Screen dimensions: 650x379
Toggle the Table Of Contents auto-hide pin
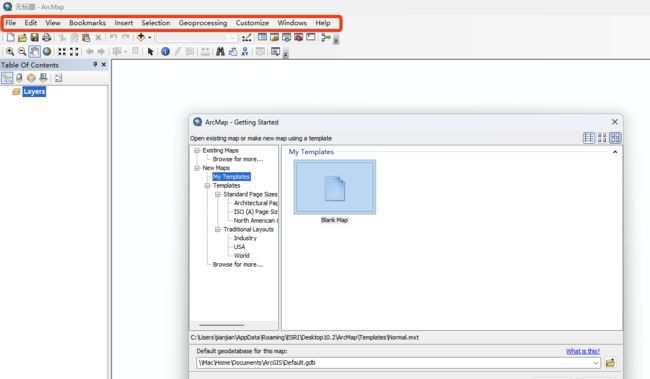click(x=95, y=65)
